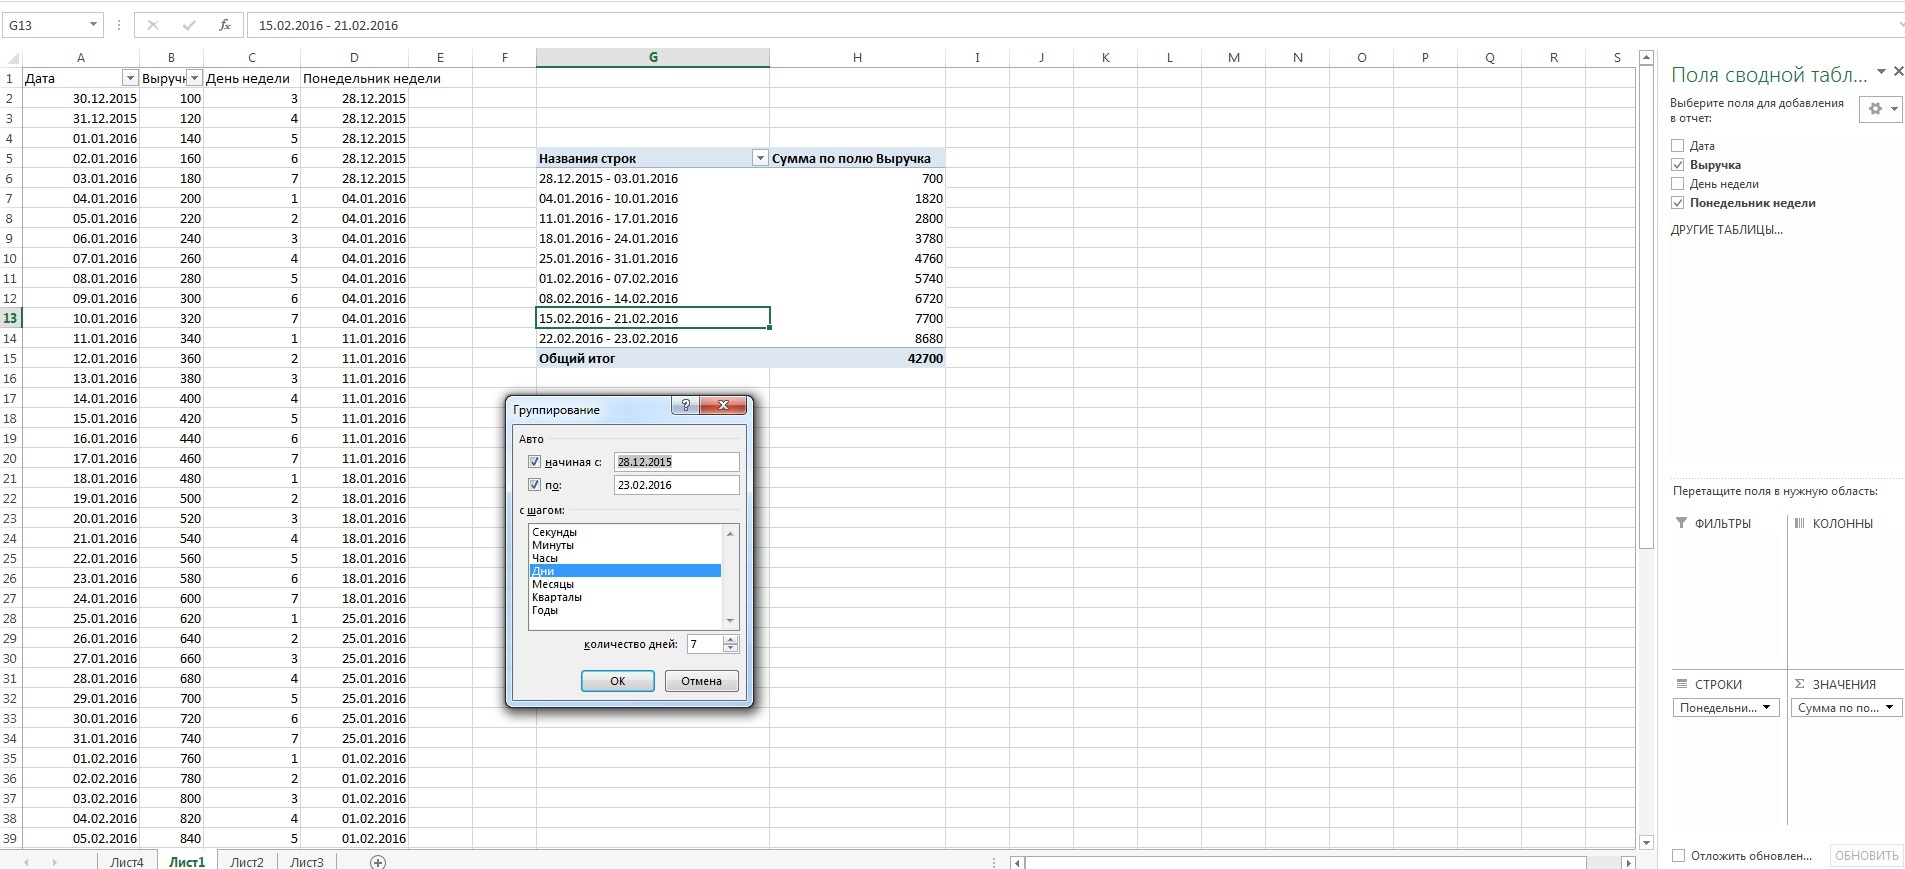Click the insert function fx icon
The height and width of the screenshot is (869, 1905).
pyautogui.click(x=224, y=25)
